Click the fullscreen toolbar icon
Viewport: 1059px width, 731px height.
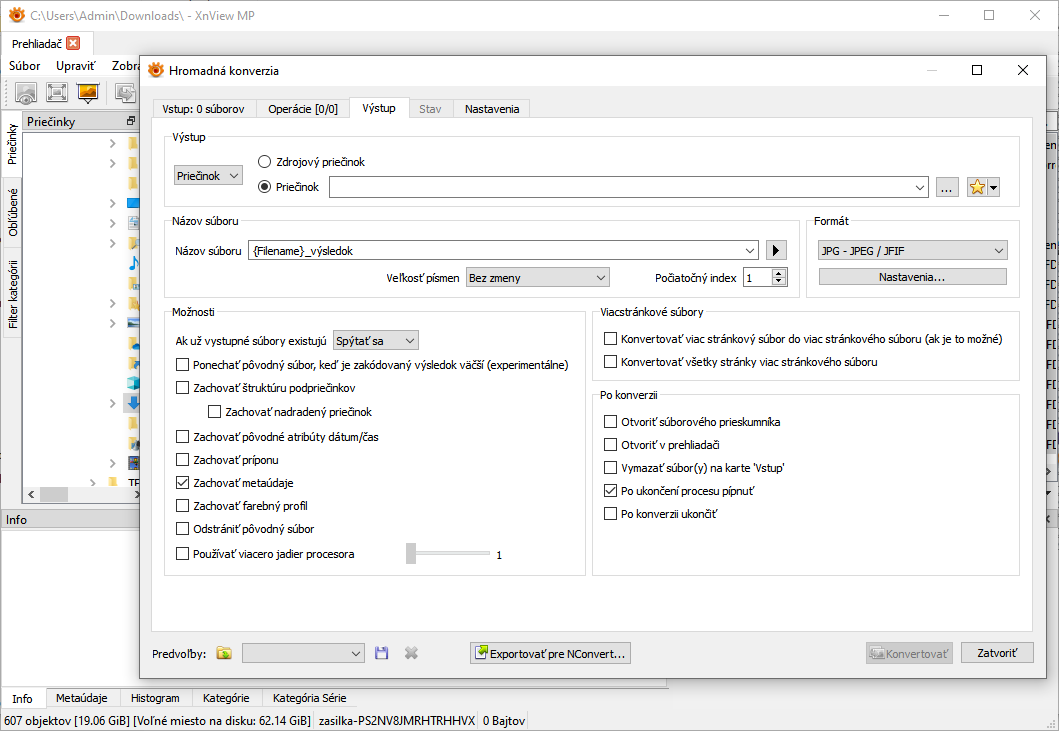(x=57, y=93)
